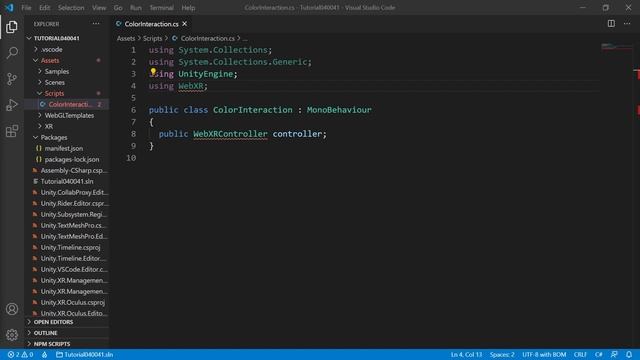Expand the WebGLTemplates folder
The image size is (640, 360).
tap(69, 116)
